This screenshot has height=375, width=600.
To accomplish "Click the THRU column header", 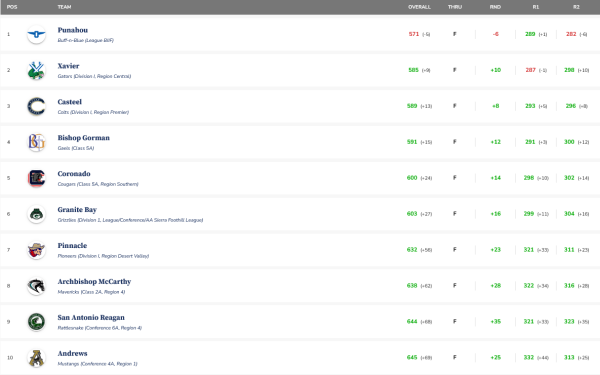I will point(455,7).
